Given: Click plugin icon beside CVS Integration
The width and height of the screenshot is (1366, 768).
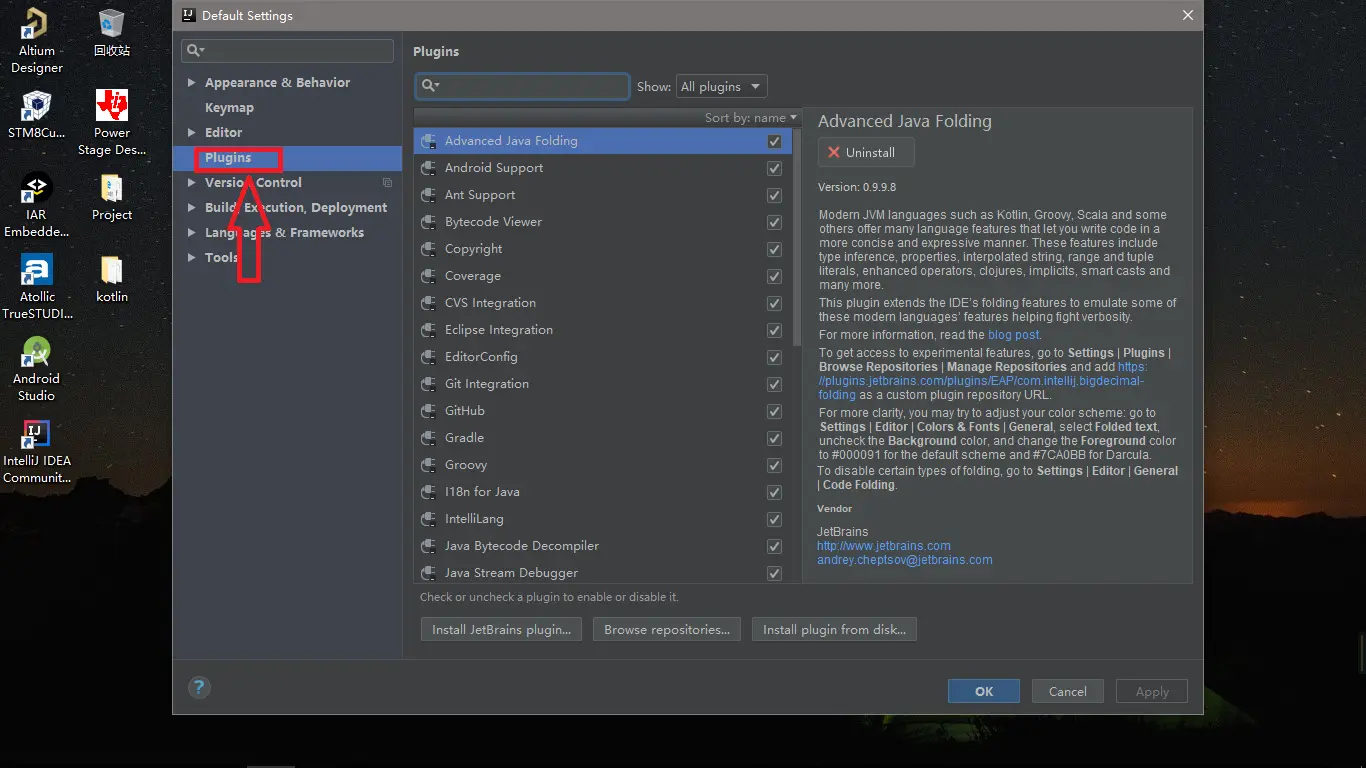Looking at the screenshot, I should coord(428,303).
